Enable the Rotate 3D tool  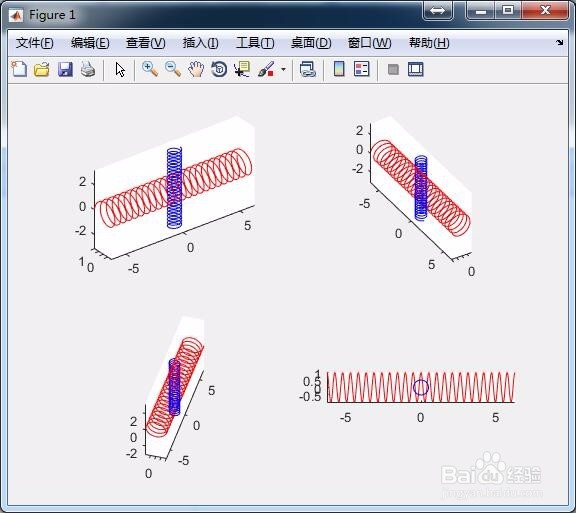pyautogui.click(x=219, y=69)
